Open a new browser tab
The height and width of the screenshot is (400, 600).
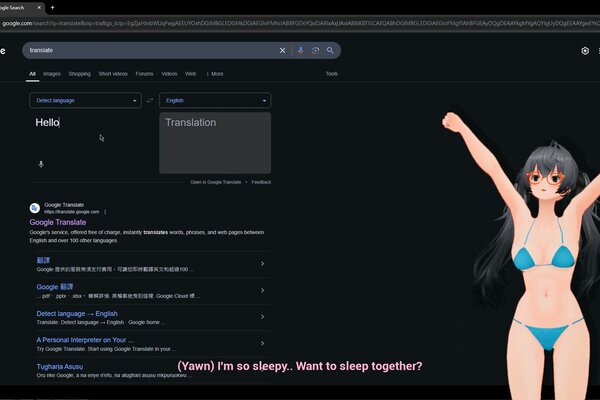52,7
